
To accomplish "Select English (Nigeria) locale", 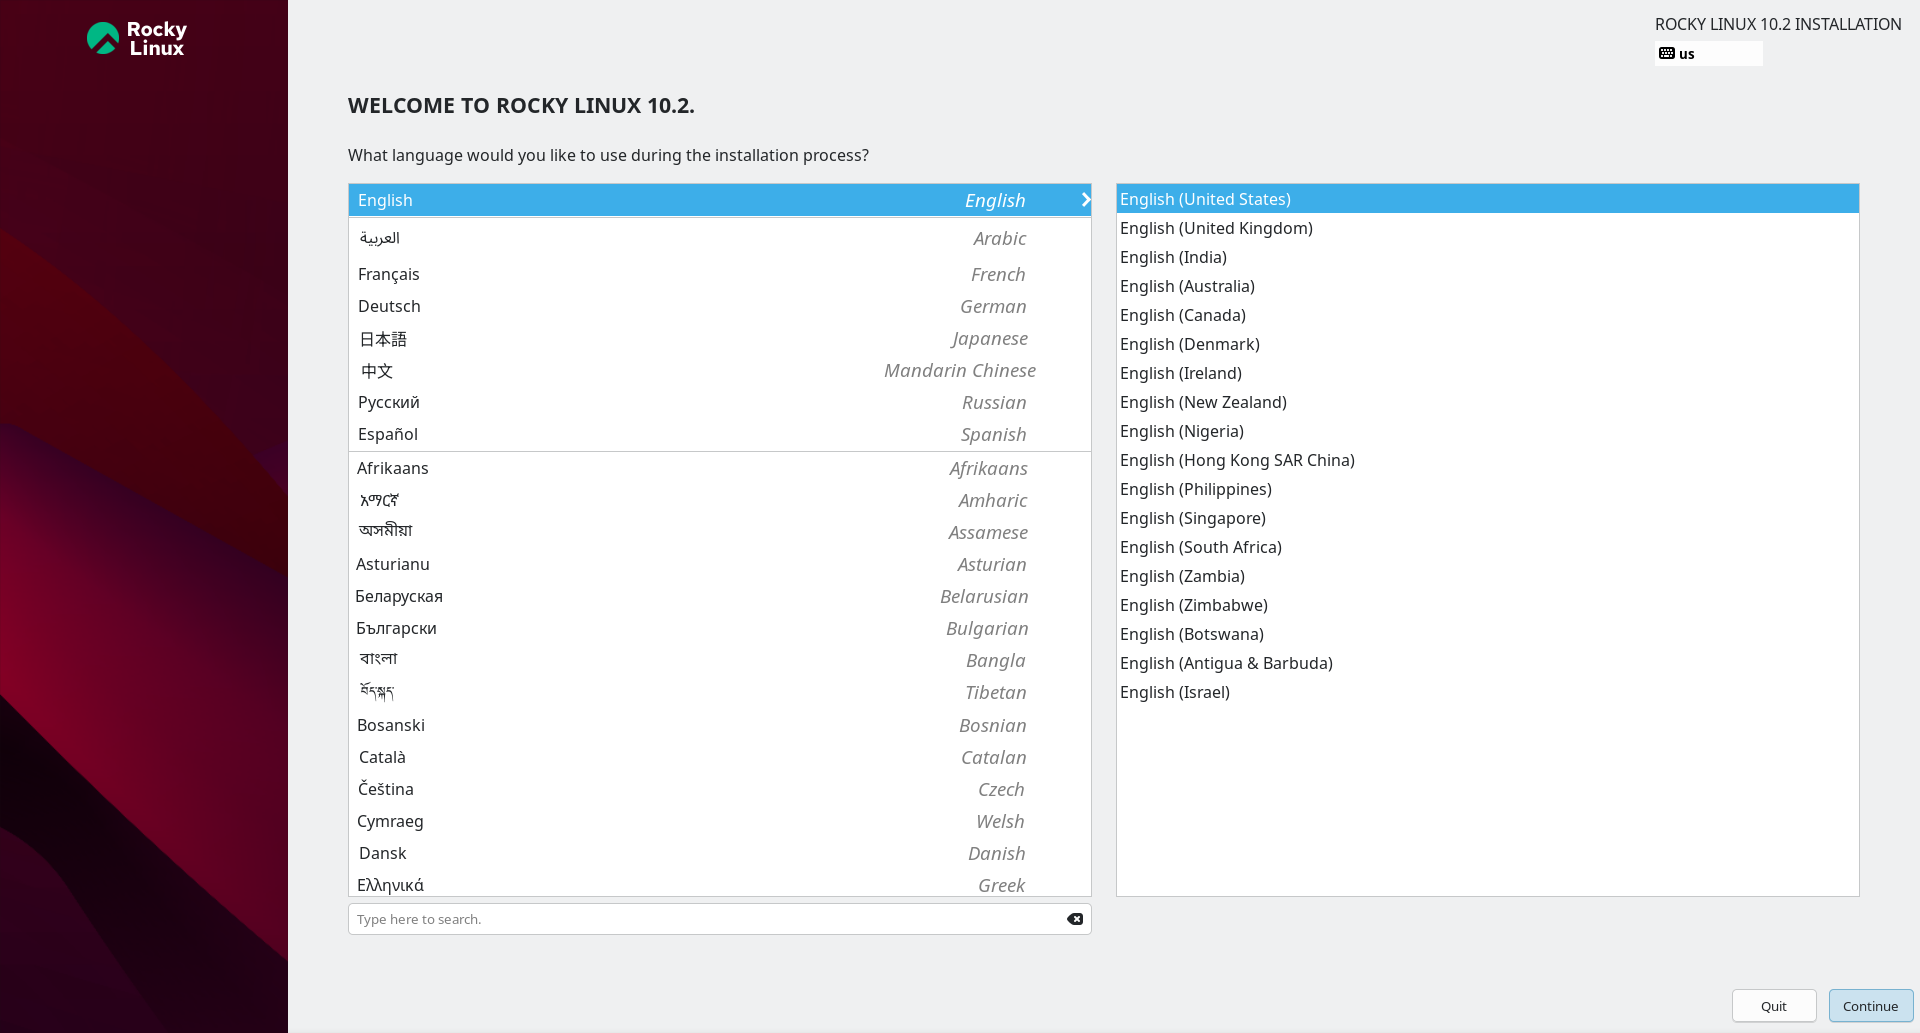I will tap(1488, 431).
